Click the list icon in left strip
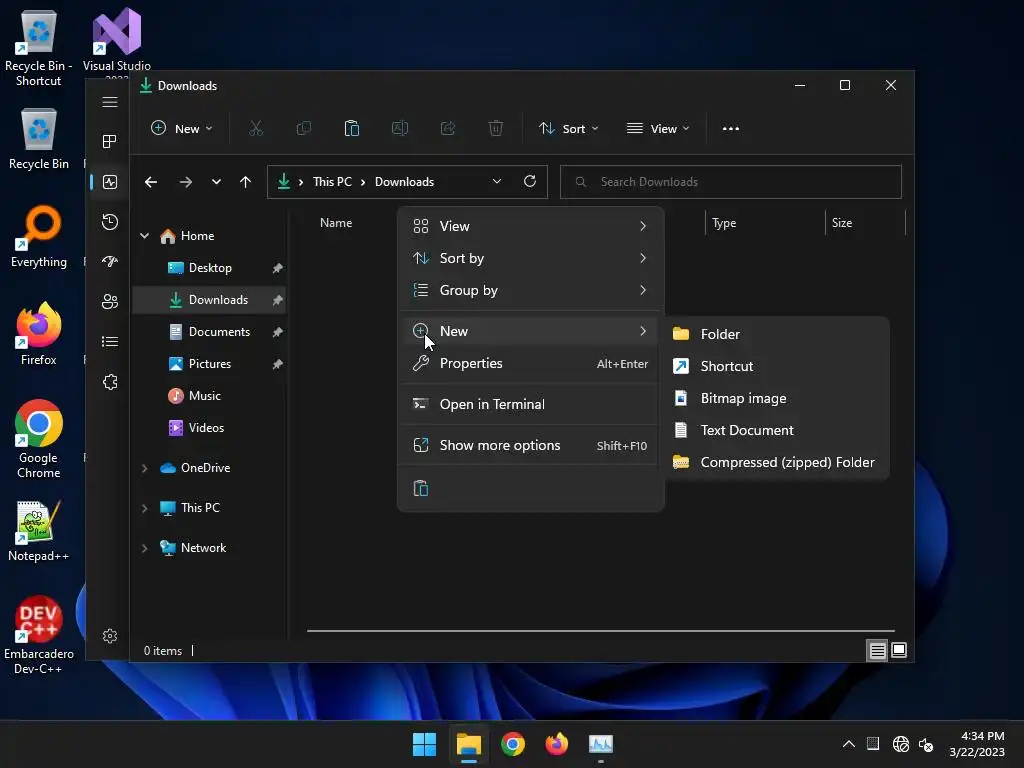The image size is (1024, 768). tap(110, 342)
